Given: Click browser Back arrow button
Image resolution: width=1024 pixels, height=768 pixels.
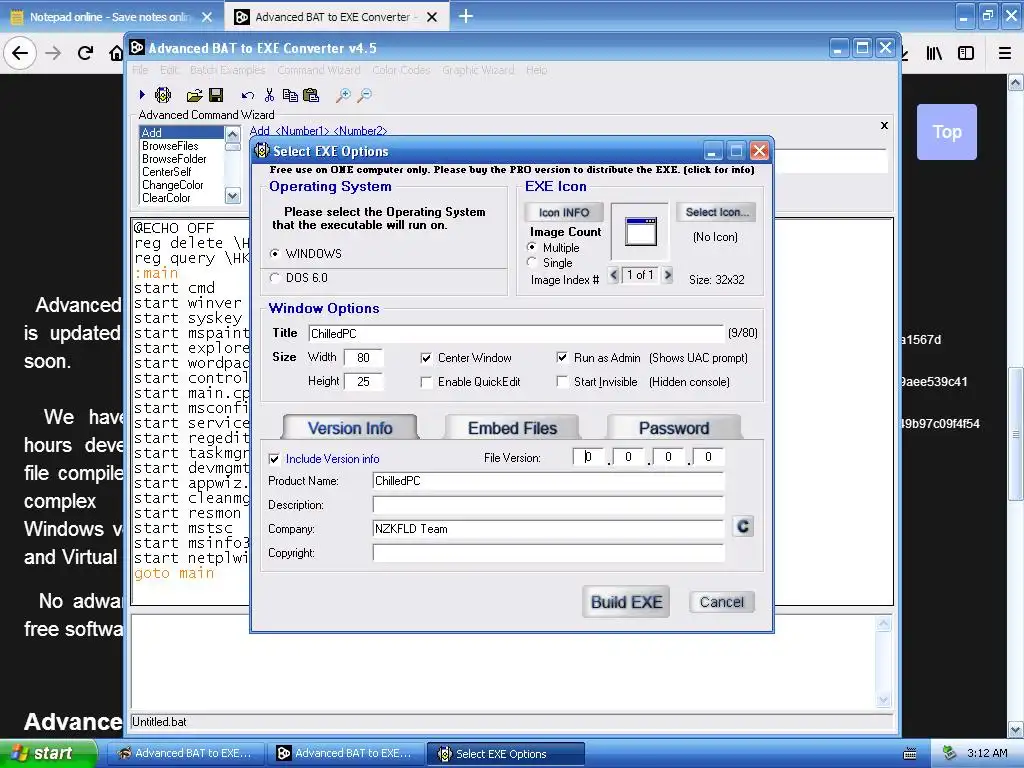Looking at the screenshot, I should pos(20,53).
